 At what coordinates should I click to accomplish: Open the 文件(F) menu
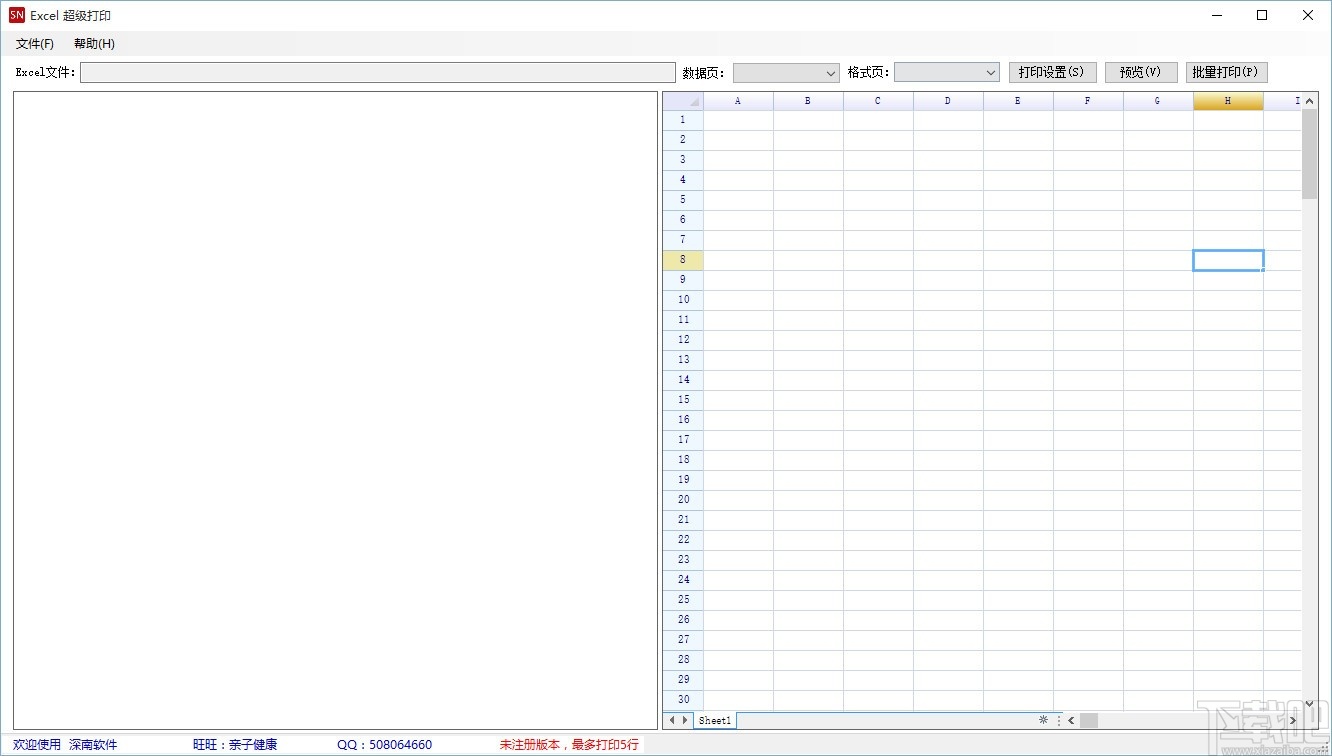pos(35,44)
